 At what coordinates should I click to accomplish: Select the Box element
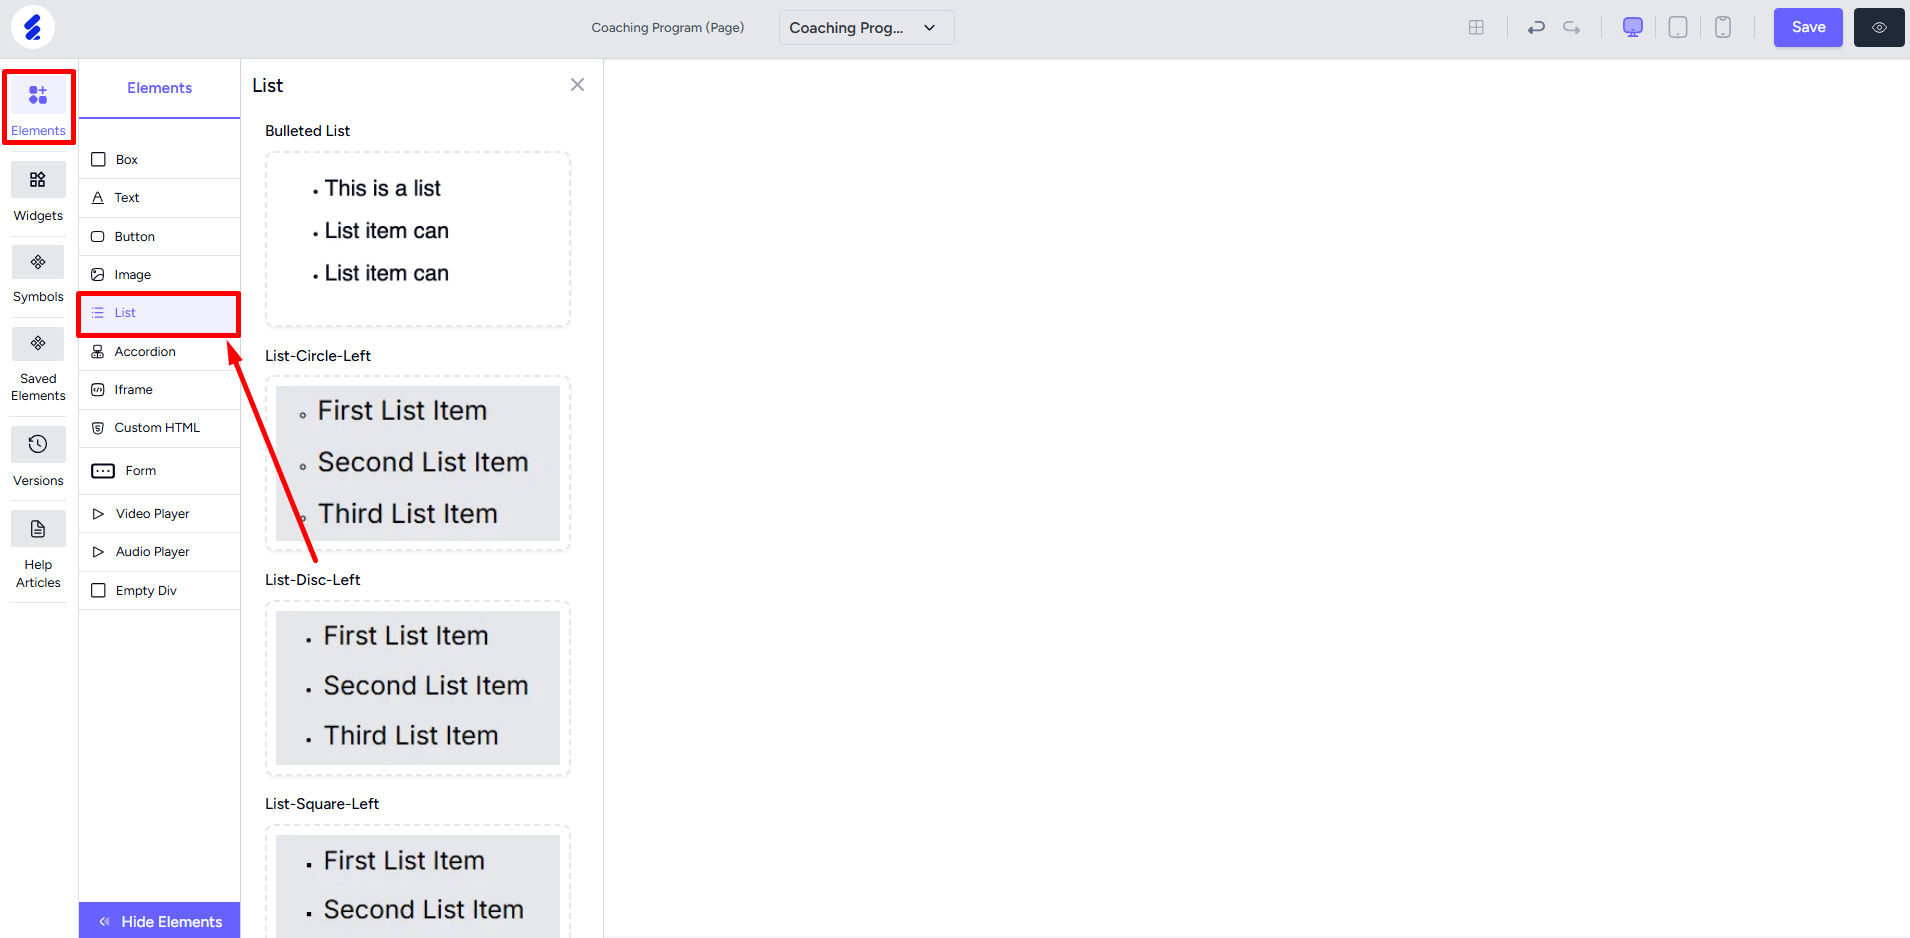pyautogui.click(x=159, y=160)
